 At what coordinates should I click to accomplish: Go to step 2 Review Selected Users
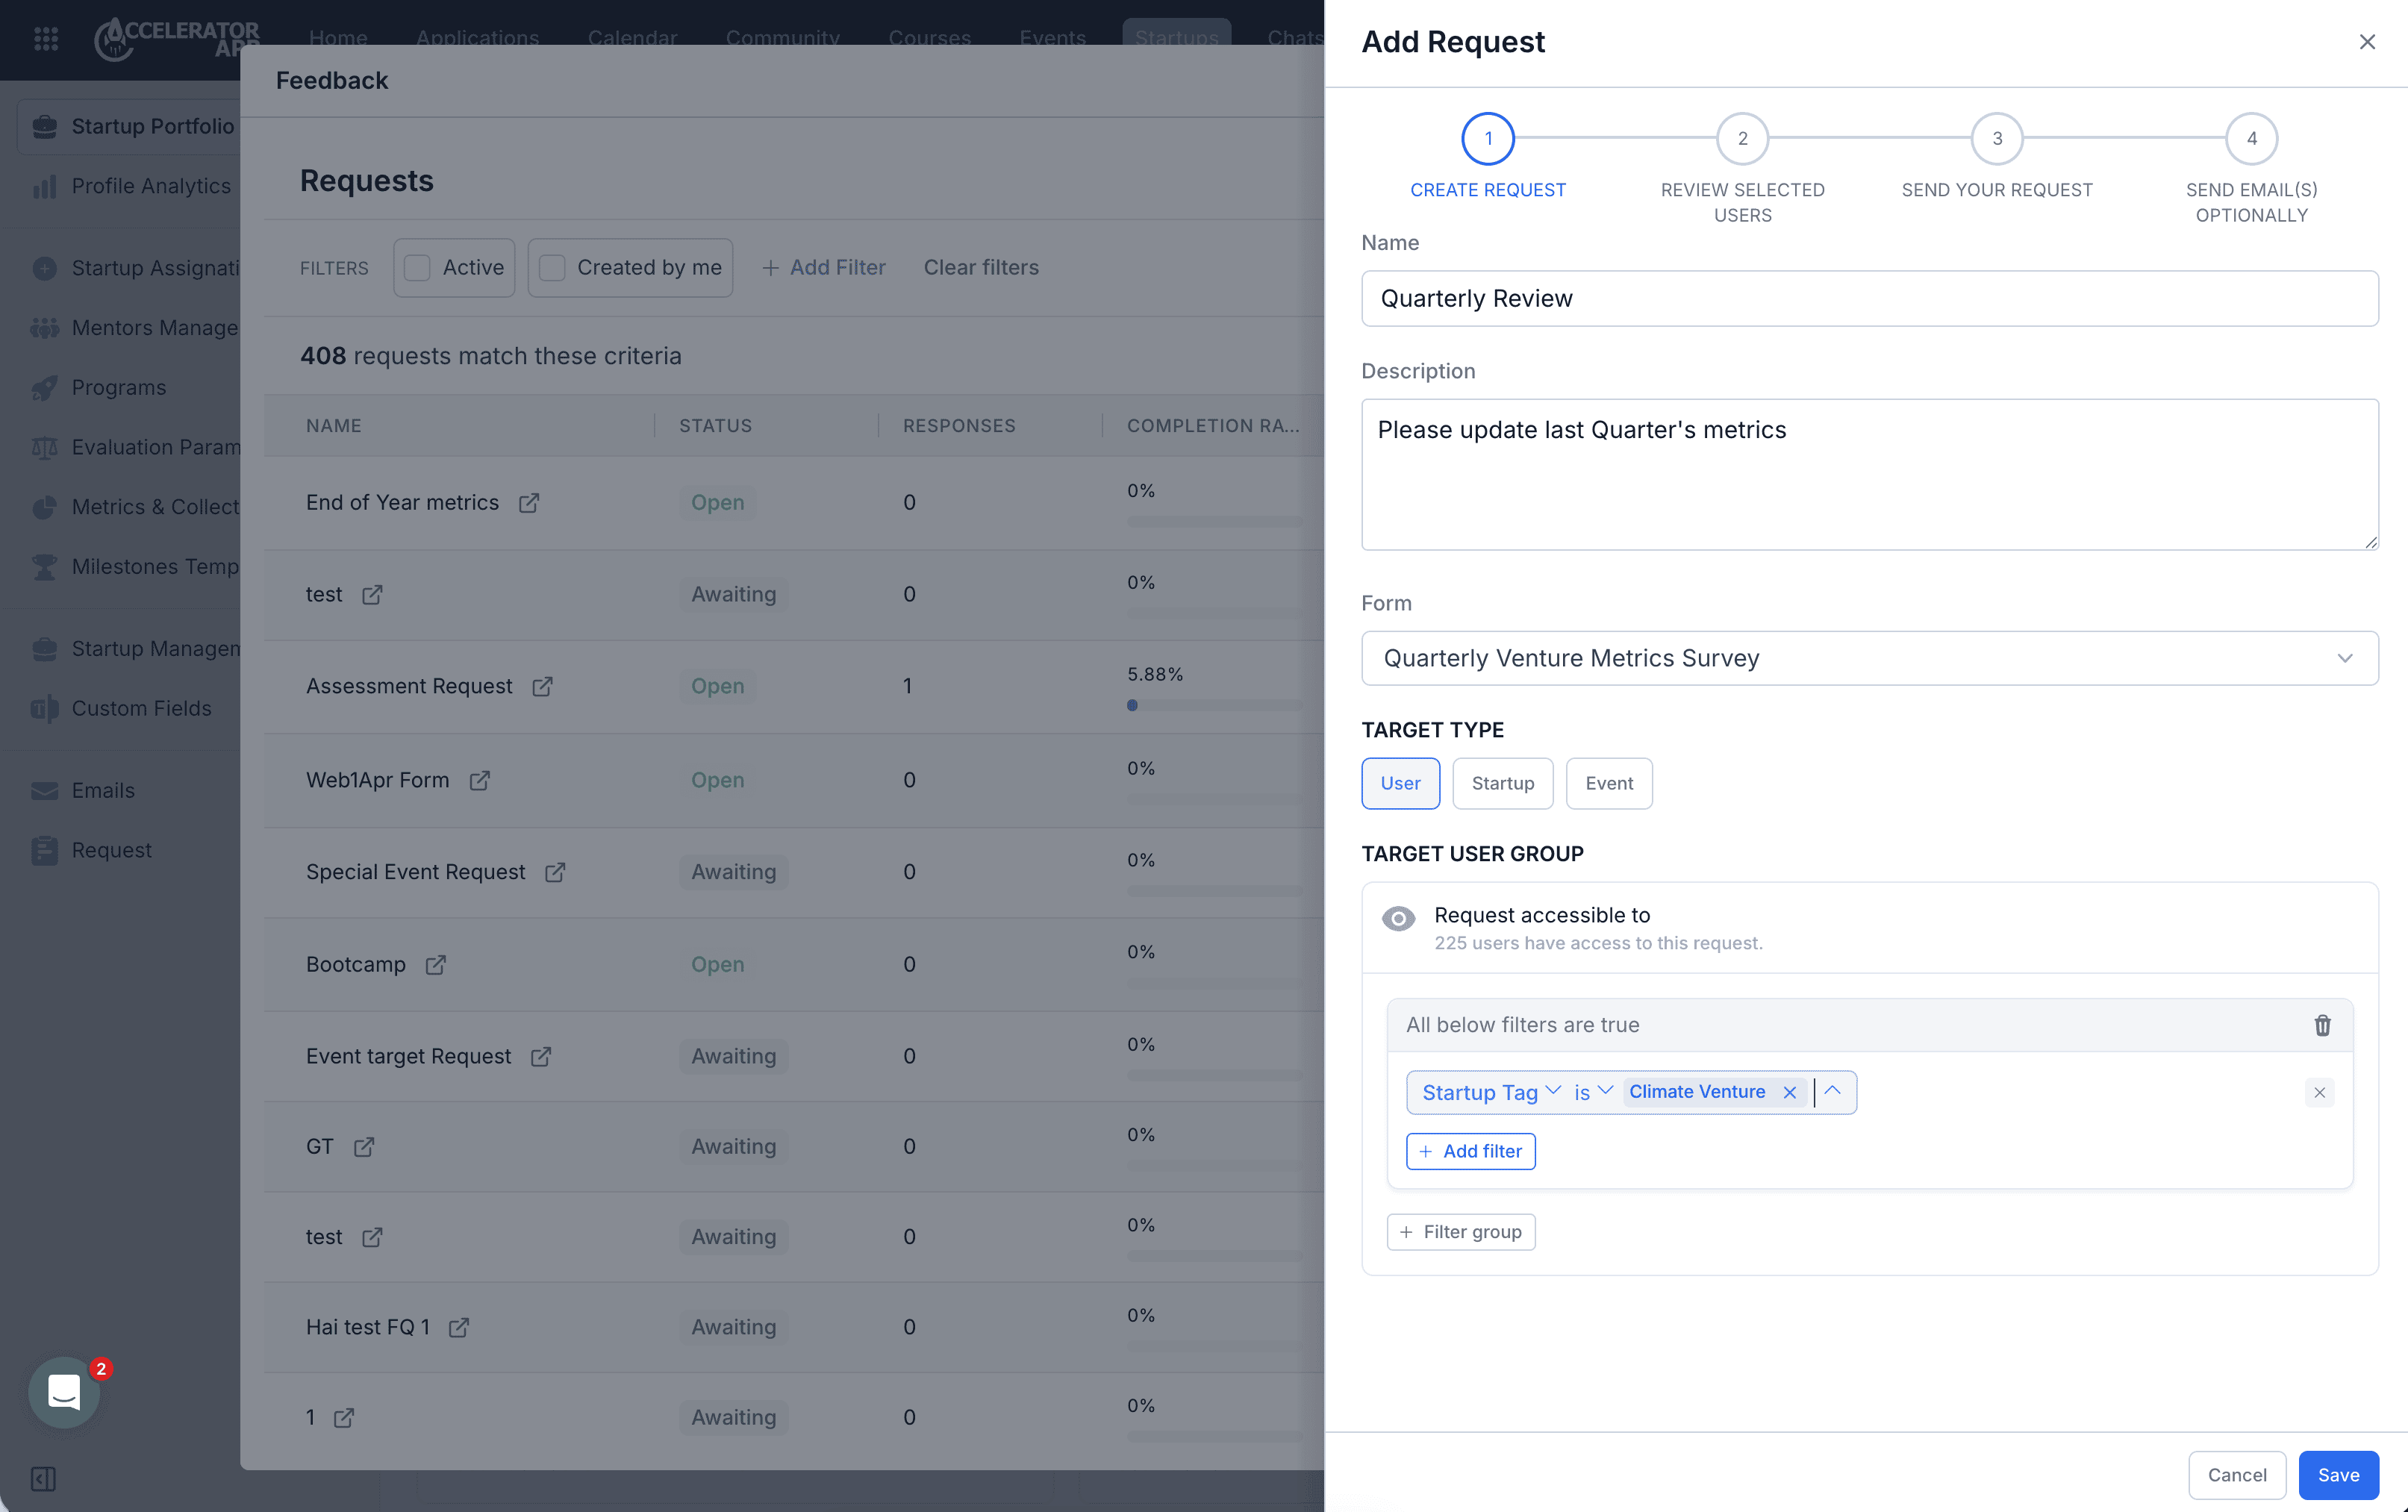[1742, 139]
